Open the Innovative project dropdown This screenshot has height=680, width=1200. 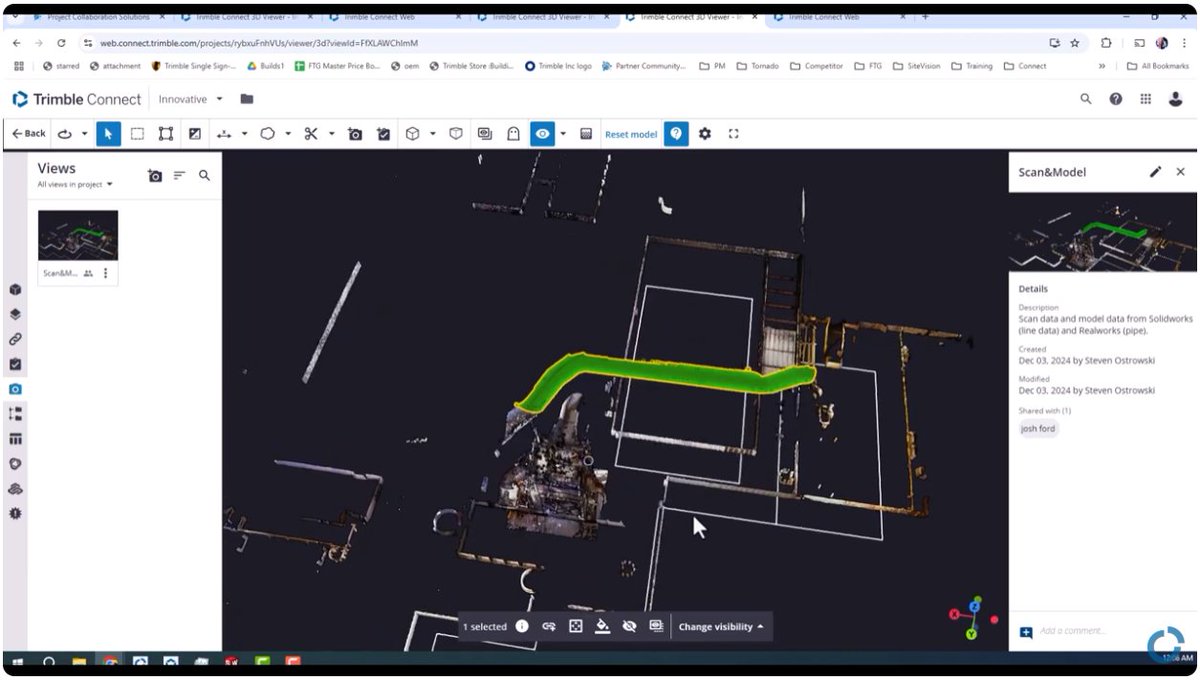[x=190, y=99]
